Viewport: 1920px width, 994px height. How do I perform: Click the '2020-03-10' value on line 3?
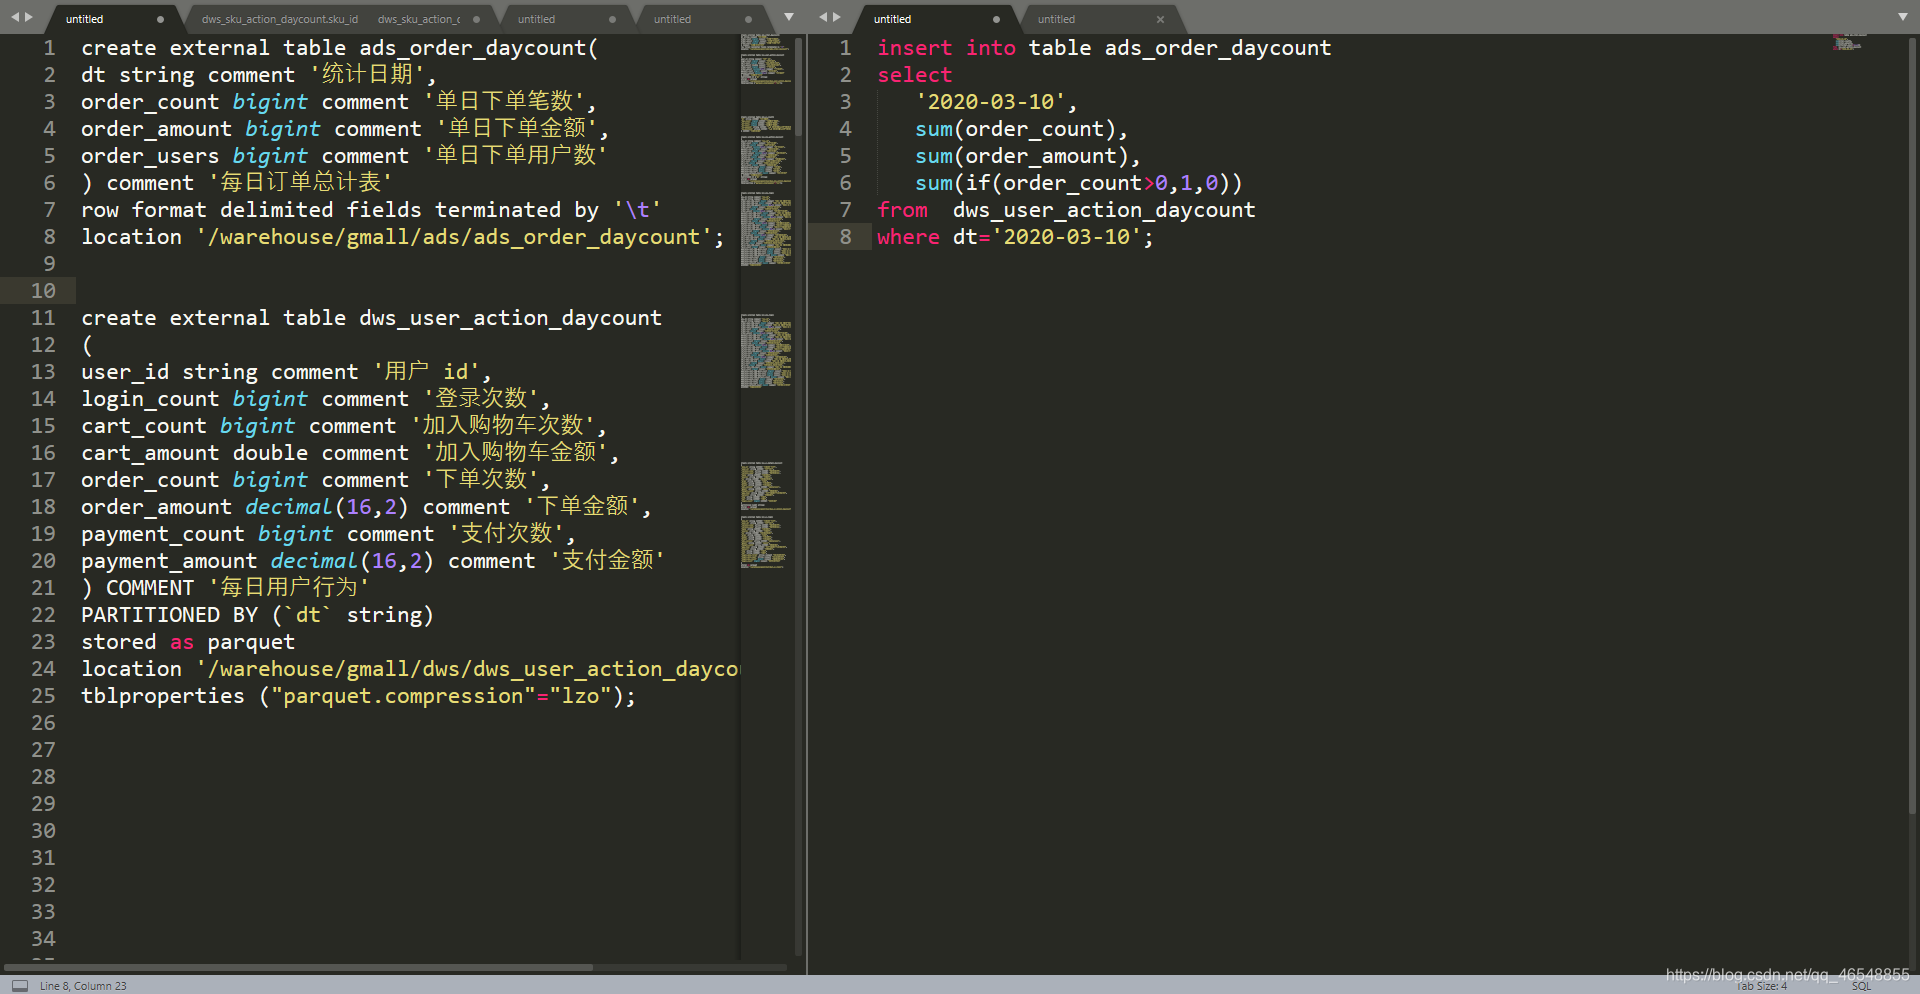991,102
